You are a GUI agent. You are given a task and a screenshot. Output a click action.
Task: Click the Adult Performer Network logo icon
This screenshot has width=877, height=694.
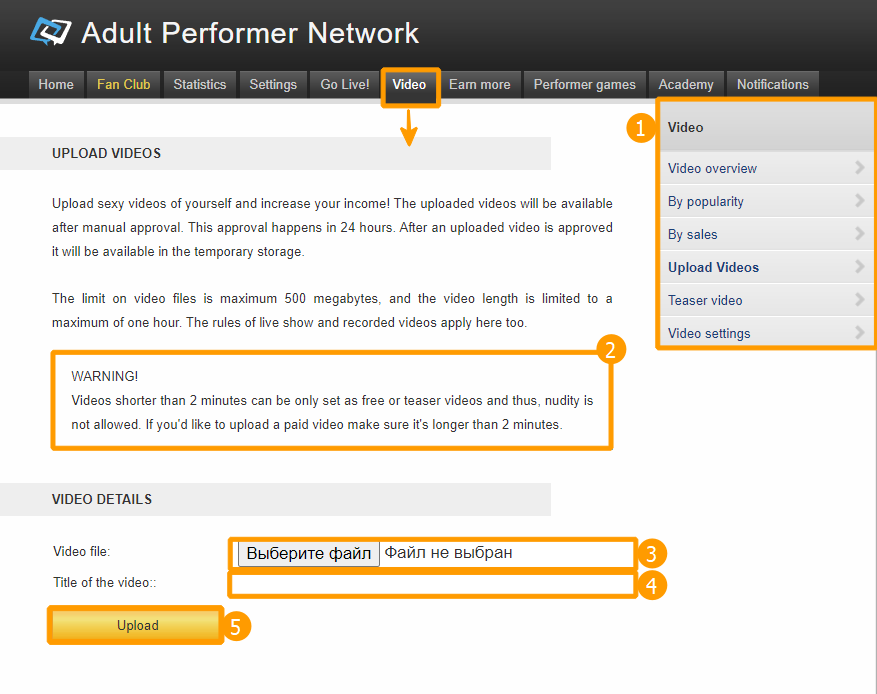coord(51,32)
